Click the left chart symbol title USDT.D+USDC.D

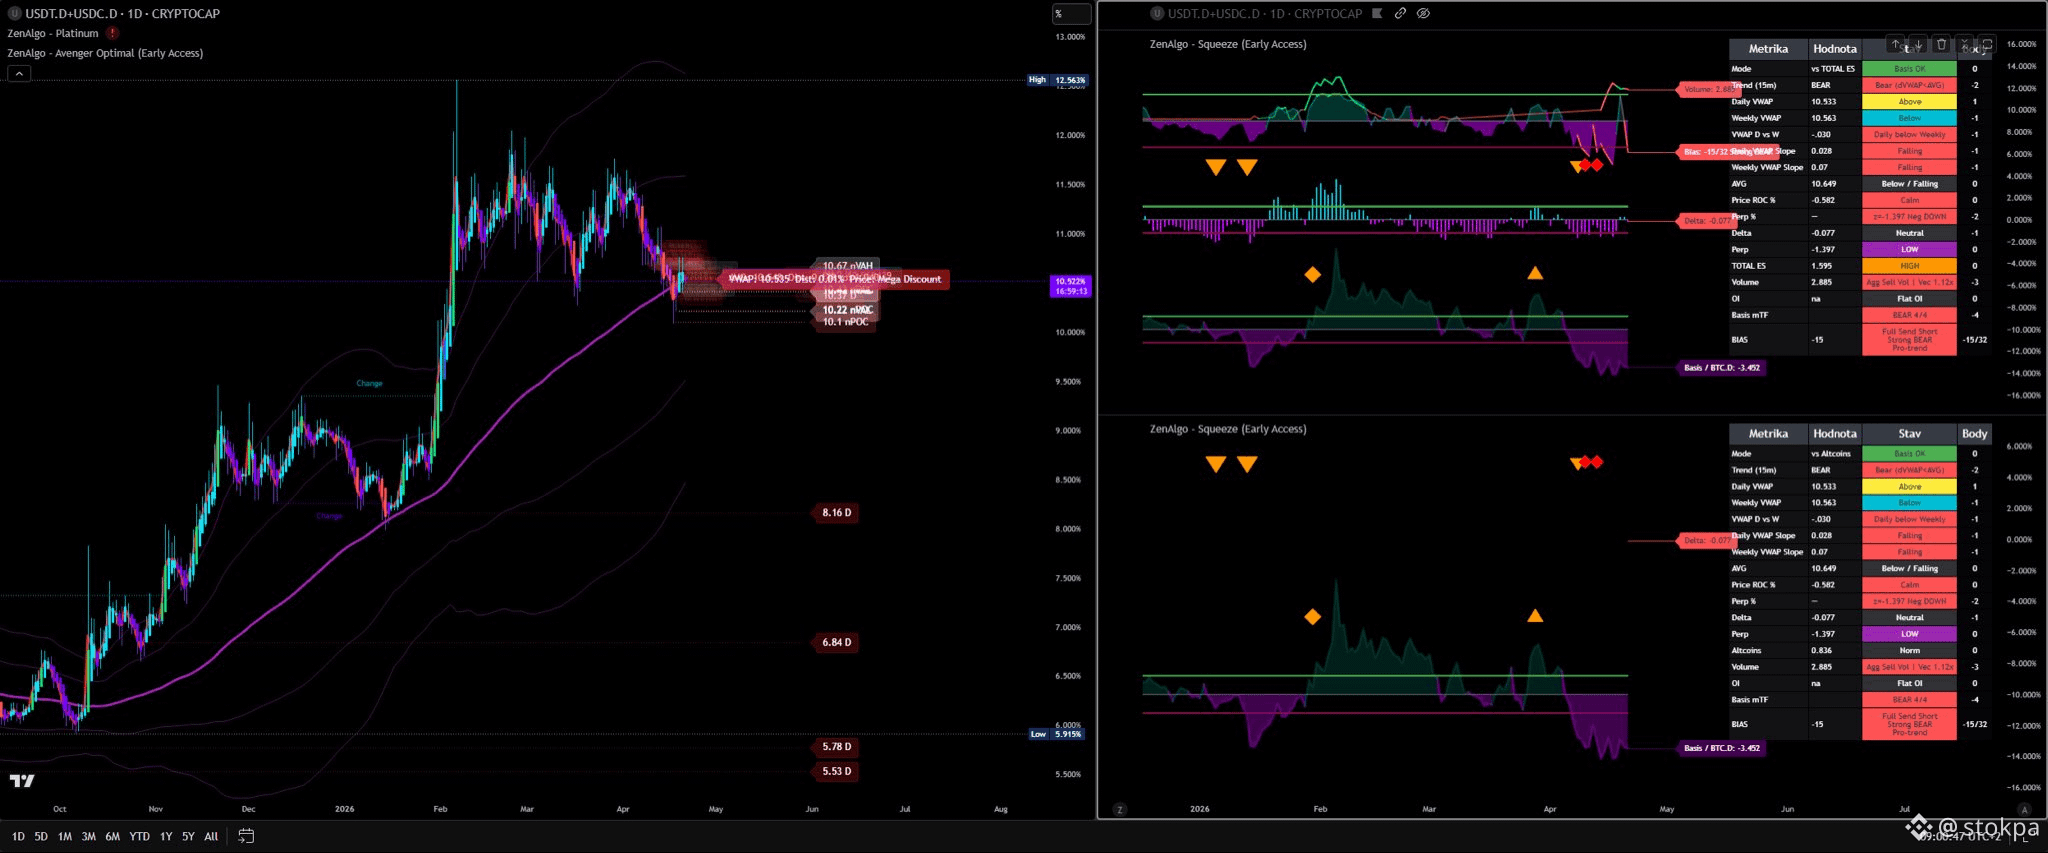tap(71, 14)
